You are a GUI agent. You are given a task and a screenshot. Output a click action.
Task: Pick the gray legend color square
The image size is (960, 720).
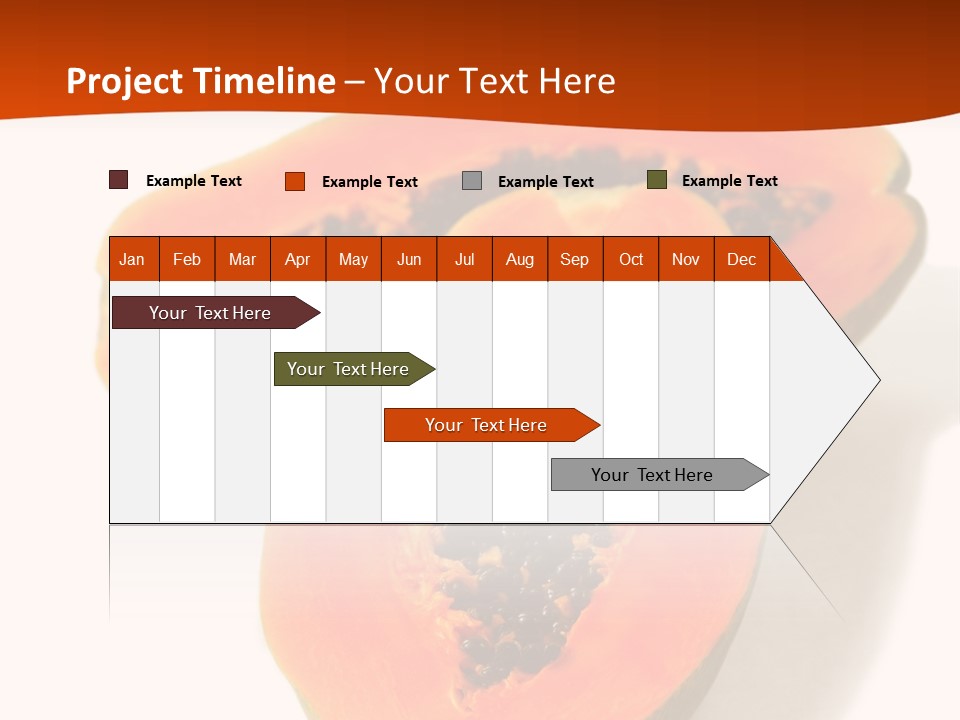coord(472,181)
